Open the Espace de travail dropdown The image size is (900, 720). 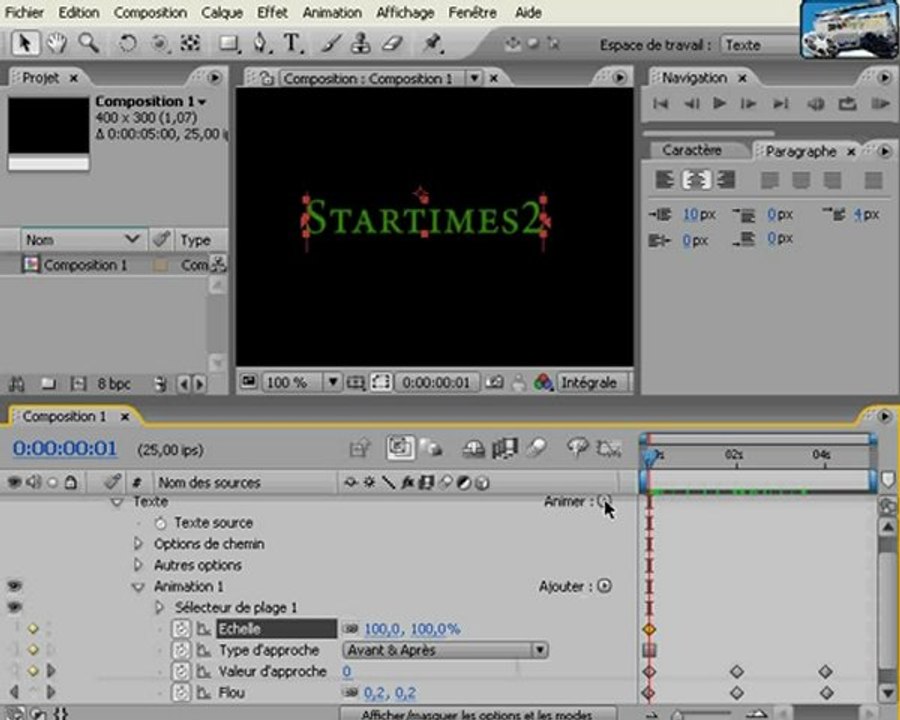(760, 45)
